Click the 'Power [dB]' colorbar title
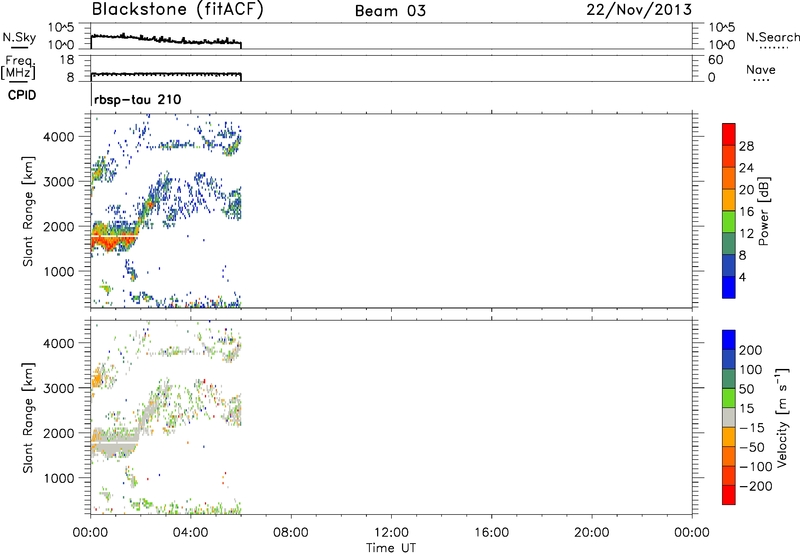Screen dimensions: 800x554 (763, 211)
